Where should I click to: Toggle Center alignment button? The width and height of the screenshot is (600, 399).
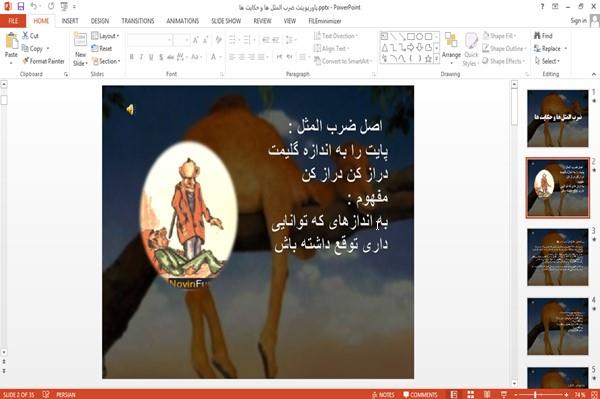[241, 57]
